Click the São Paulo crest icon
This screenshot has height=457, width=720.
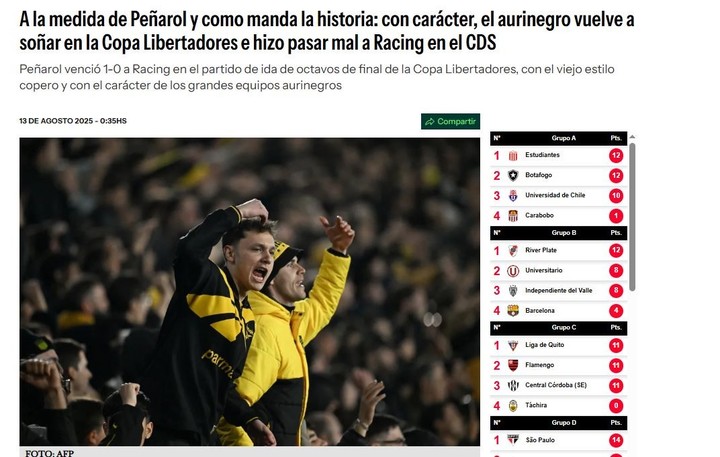coord(513,440)
